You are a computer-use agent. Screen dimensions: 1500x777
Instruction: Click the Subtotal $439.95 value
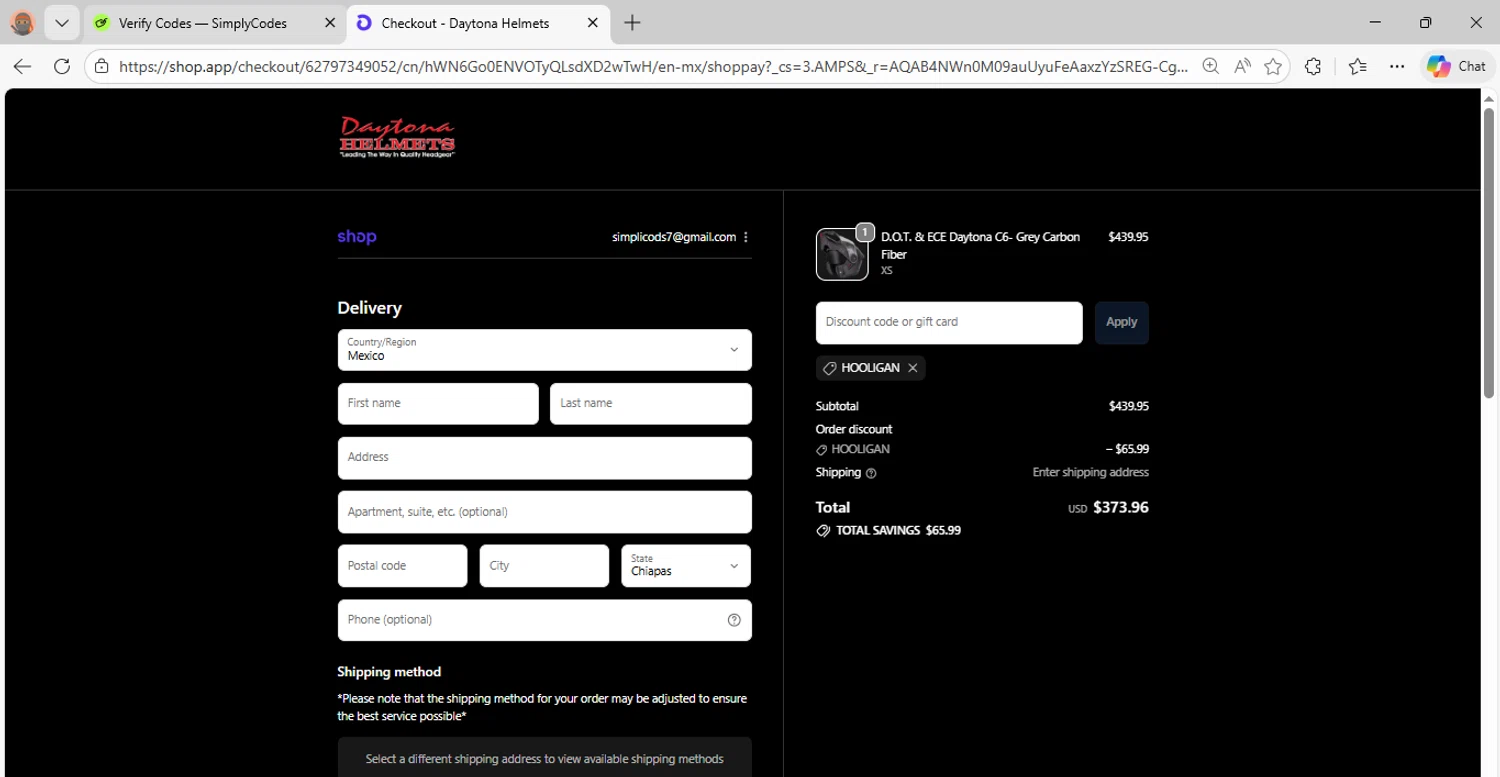click(1128, 406)
